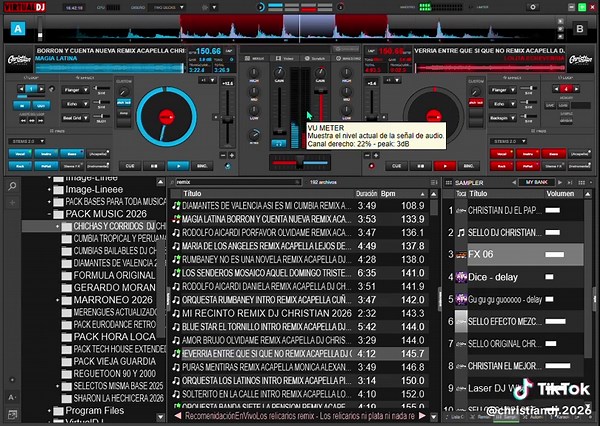Screen dimensions: 600x426
Task: Click minus pitch button on right deck
Action: (x=367, y=155)
